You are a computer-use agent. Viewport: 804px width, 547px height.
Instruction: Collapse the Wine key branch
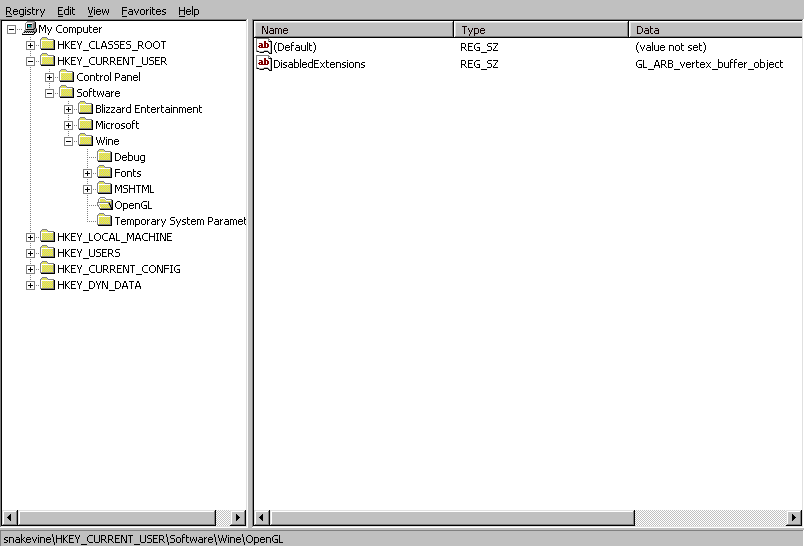pos(68,141)
